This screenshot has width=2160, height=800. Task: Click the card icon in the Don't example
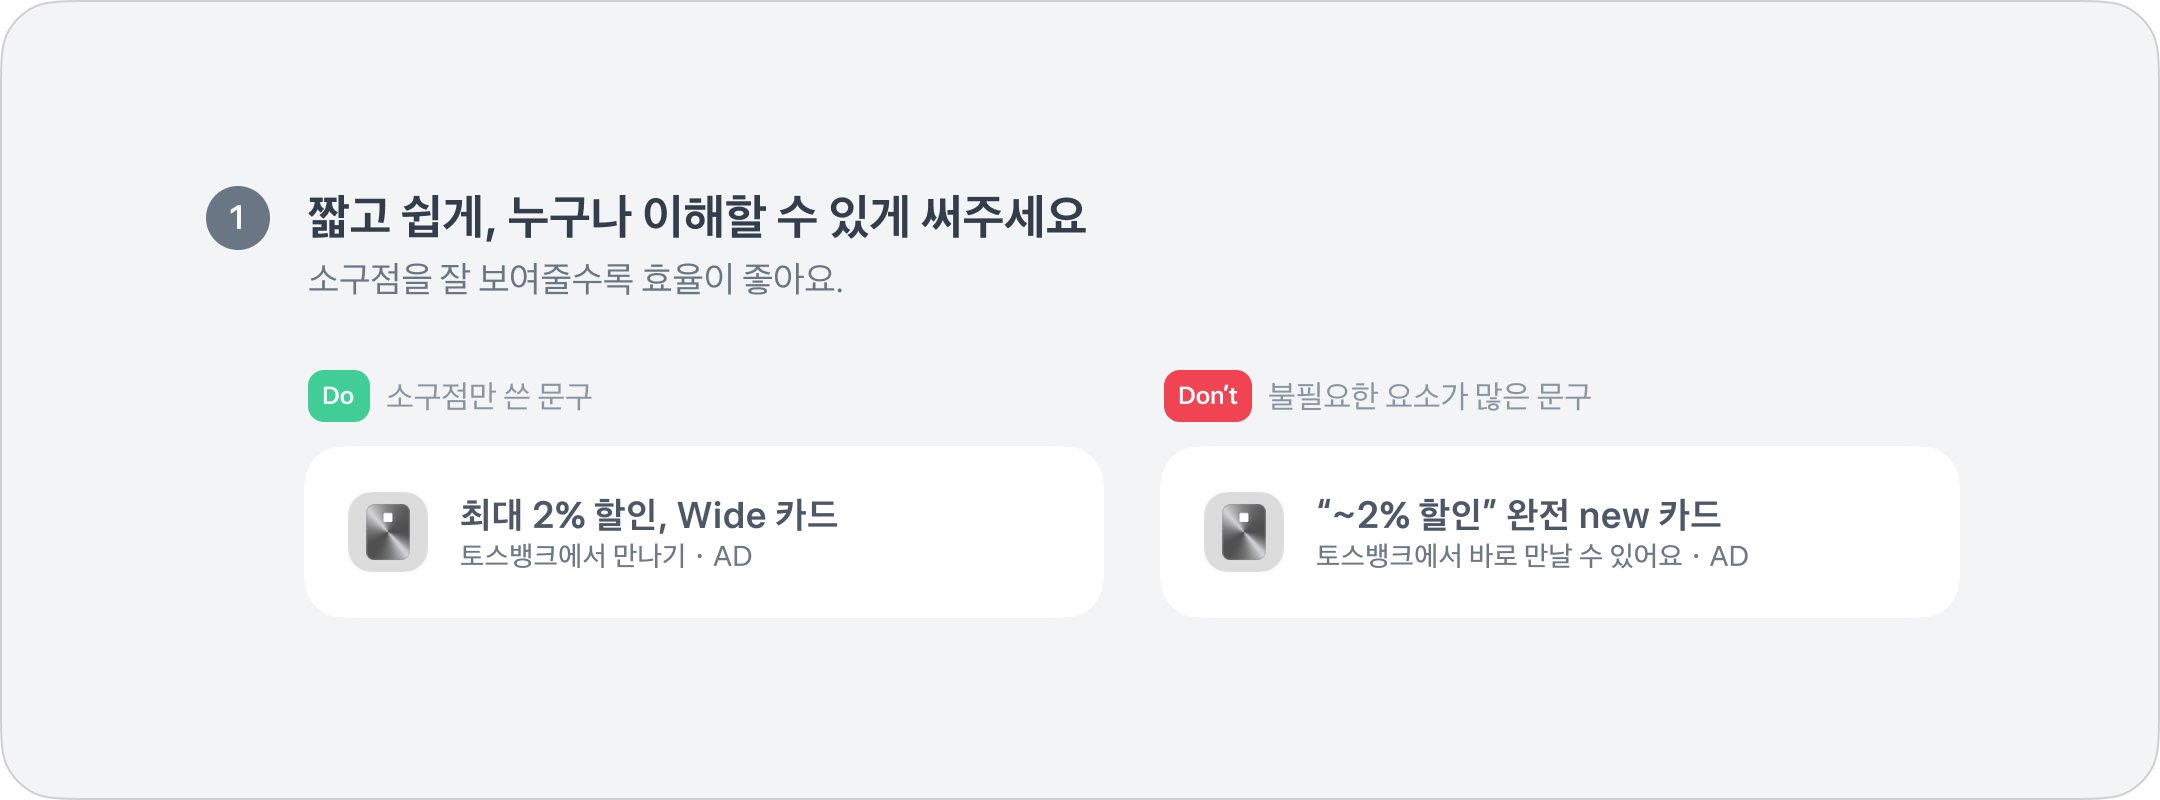click(1244, 532)
